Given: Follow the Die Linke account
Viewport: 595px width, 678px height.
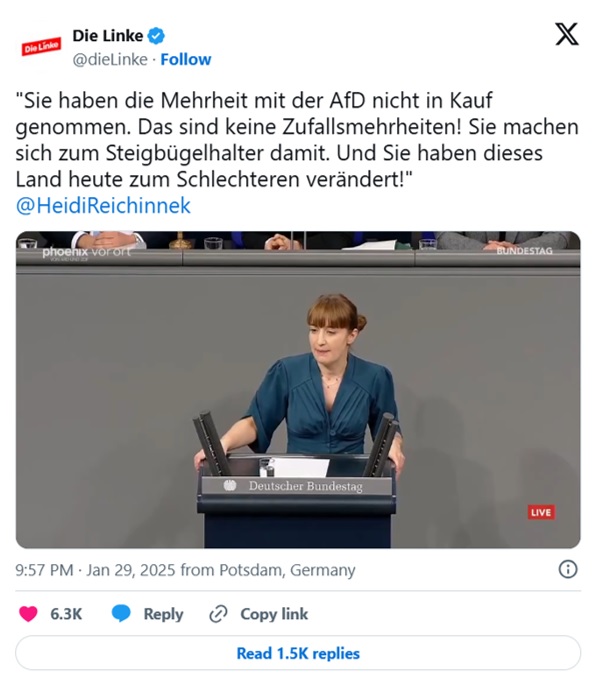Looking at the screenshot, I should [x=186, y=59].
